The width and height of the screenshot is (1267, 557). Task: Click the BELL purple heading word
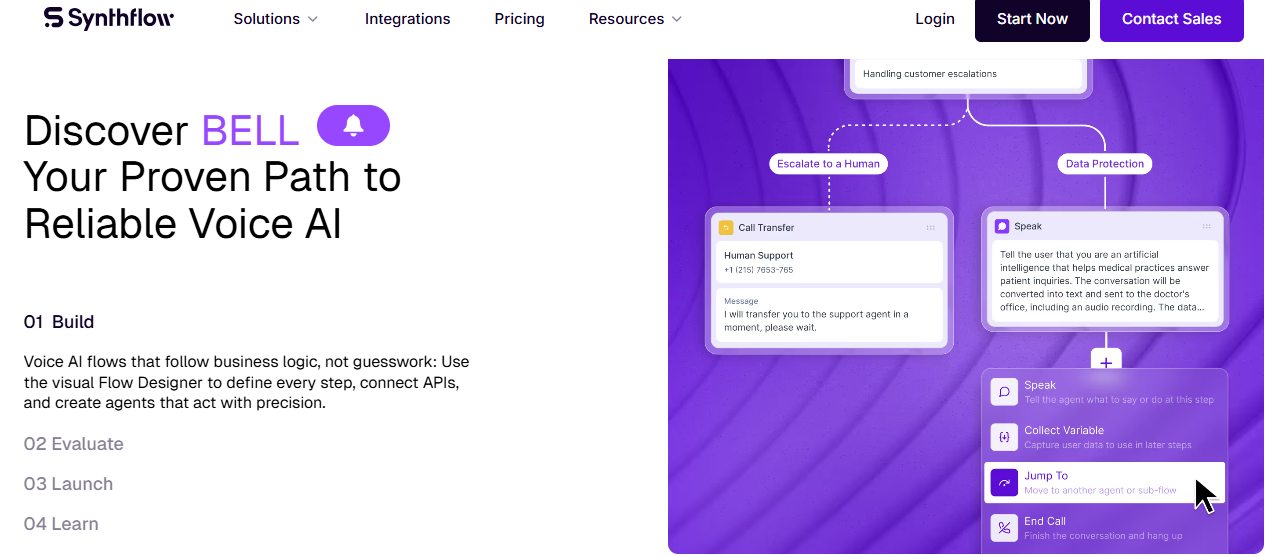(x=250, y=131)
